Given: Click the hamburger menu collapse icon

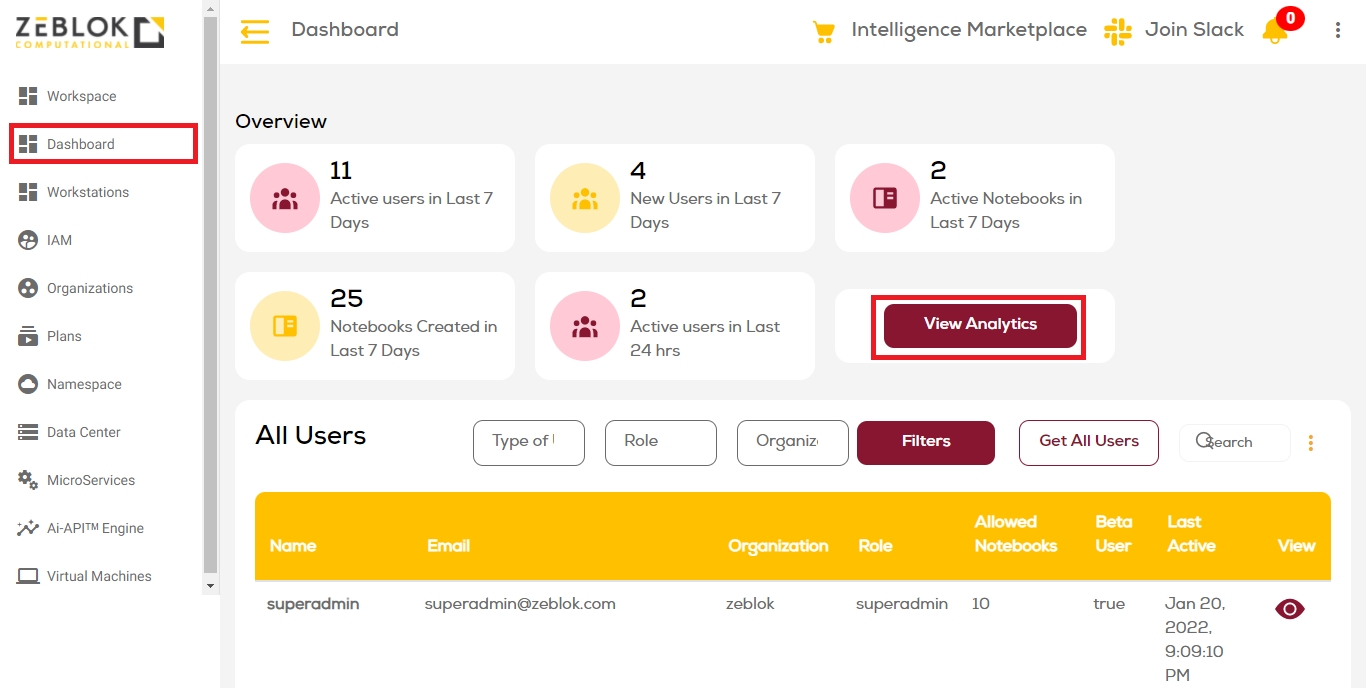Looking at the screenshot, I should click(x=255, y=32).
